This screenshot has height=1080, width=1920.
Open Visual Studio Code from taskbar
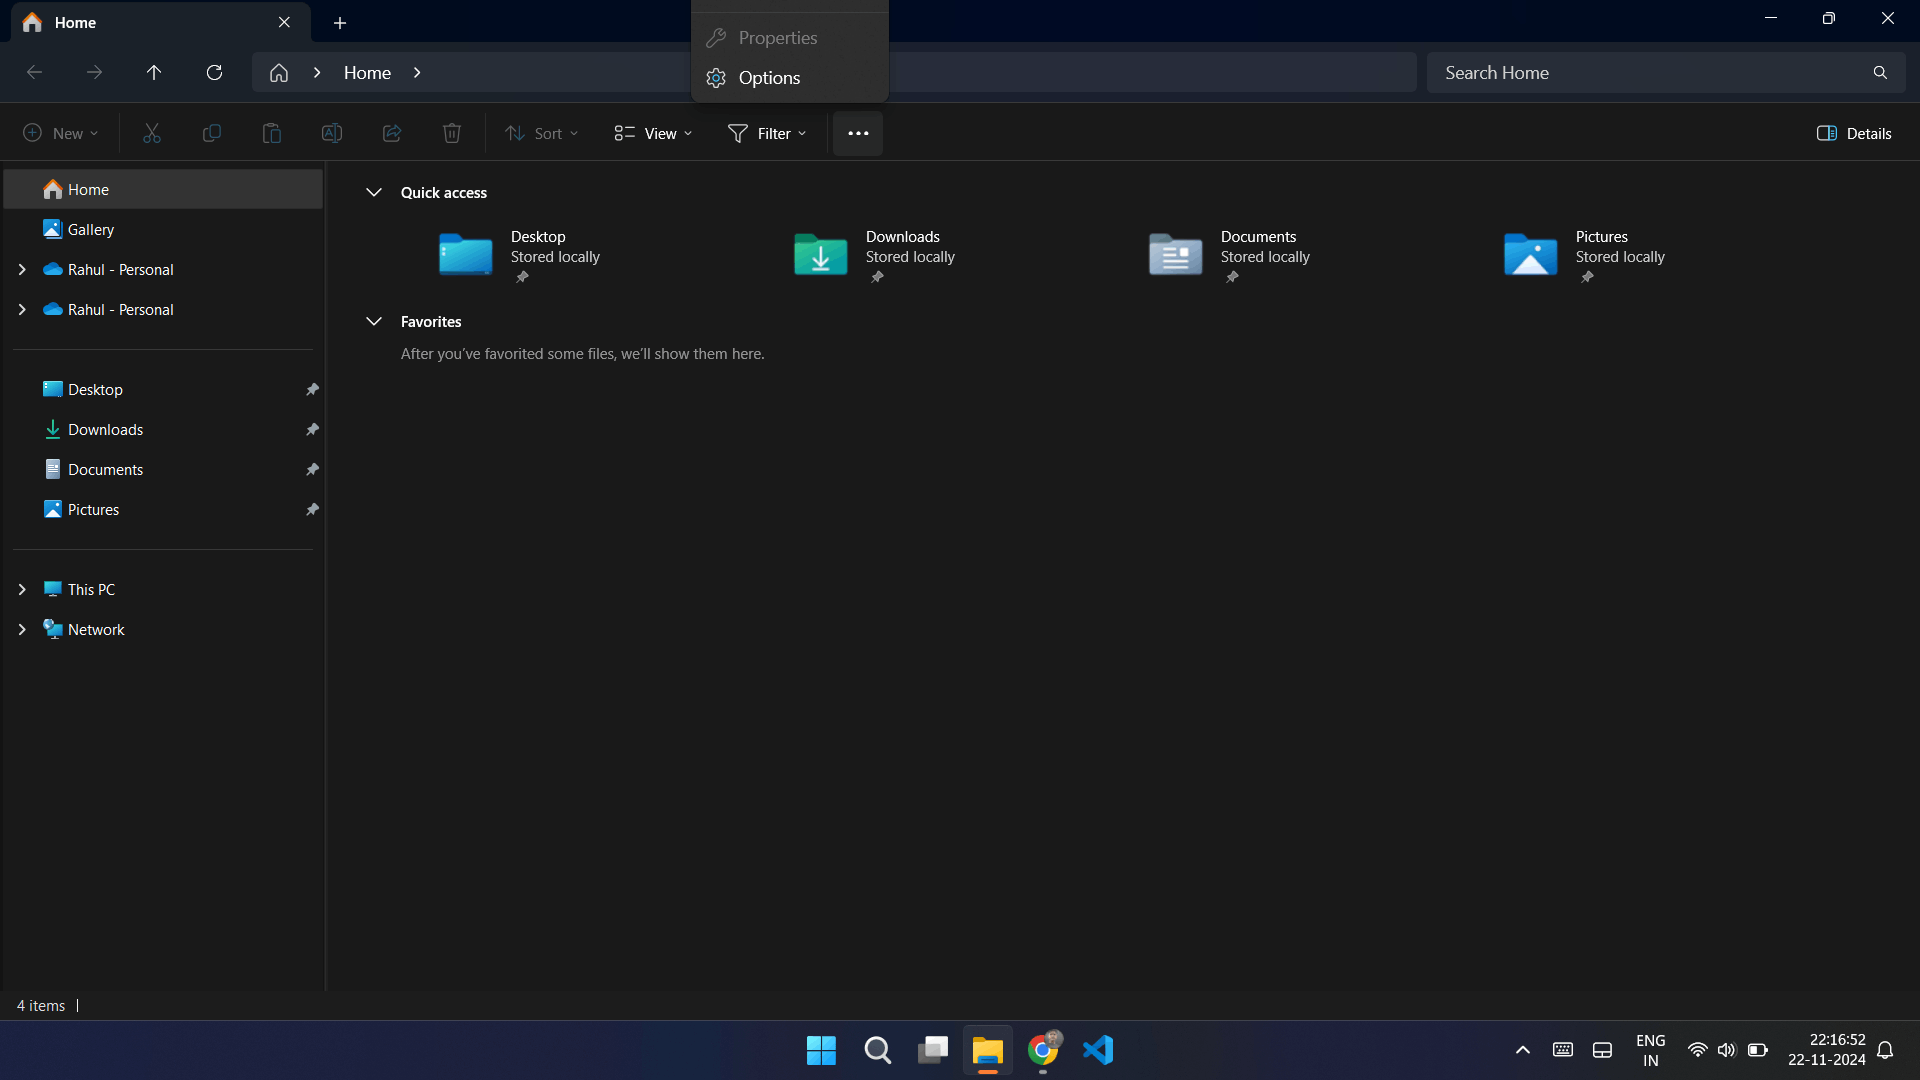tap(1098, 1050)
